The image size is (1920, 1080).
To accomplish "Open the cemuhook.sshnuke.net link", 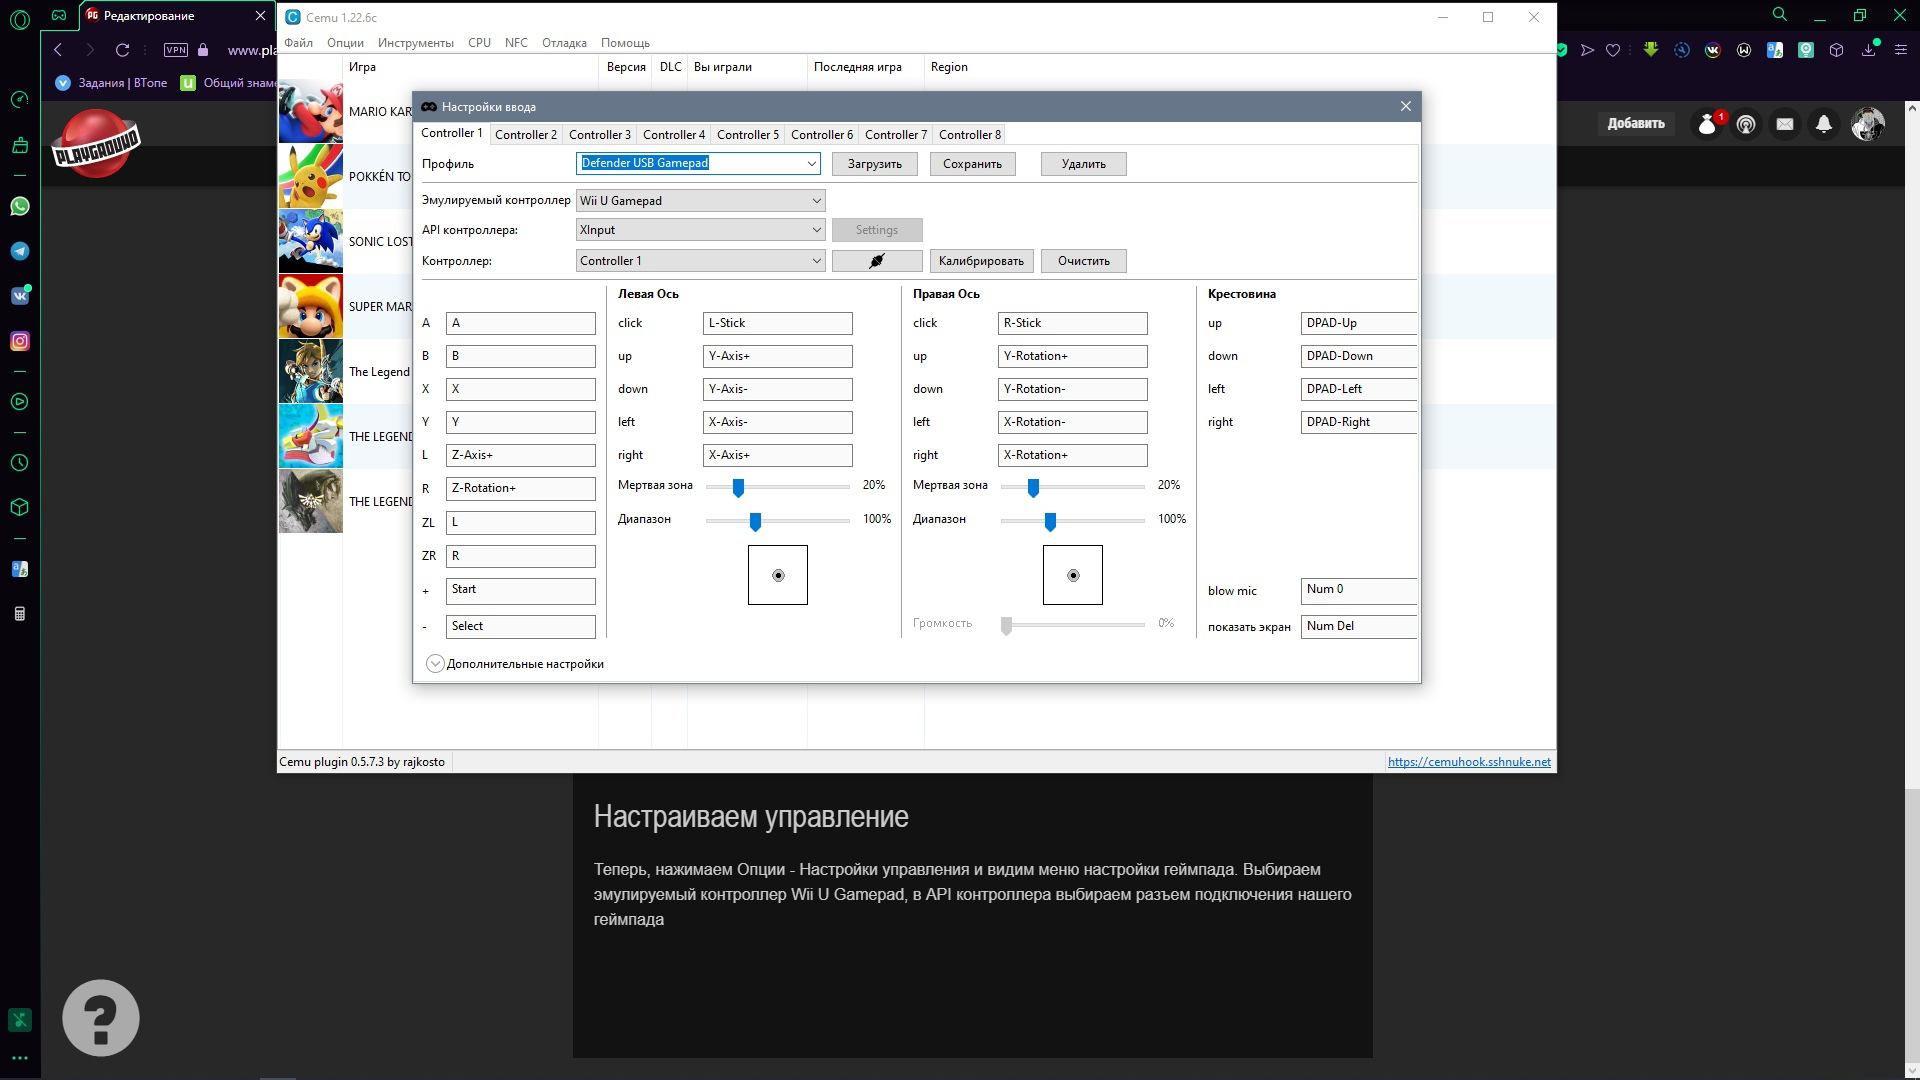I will 1469,762.
